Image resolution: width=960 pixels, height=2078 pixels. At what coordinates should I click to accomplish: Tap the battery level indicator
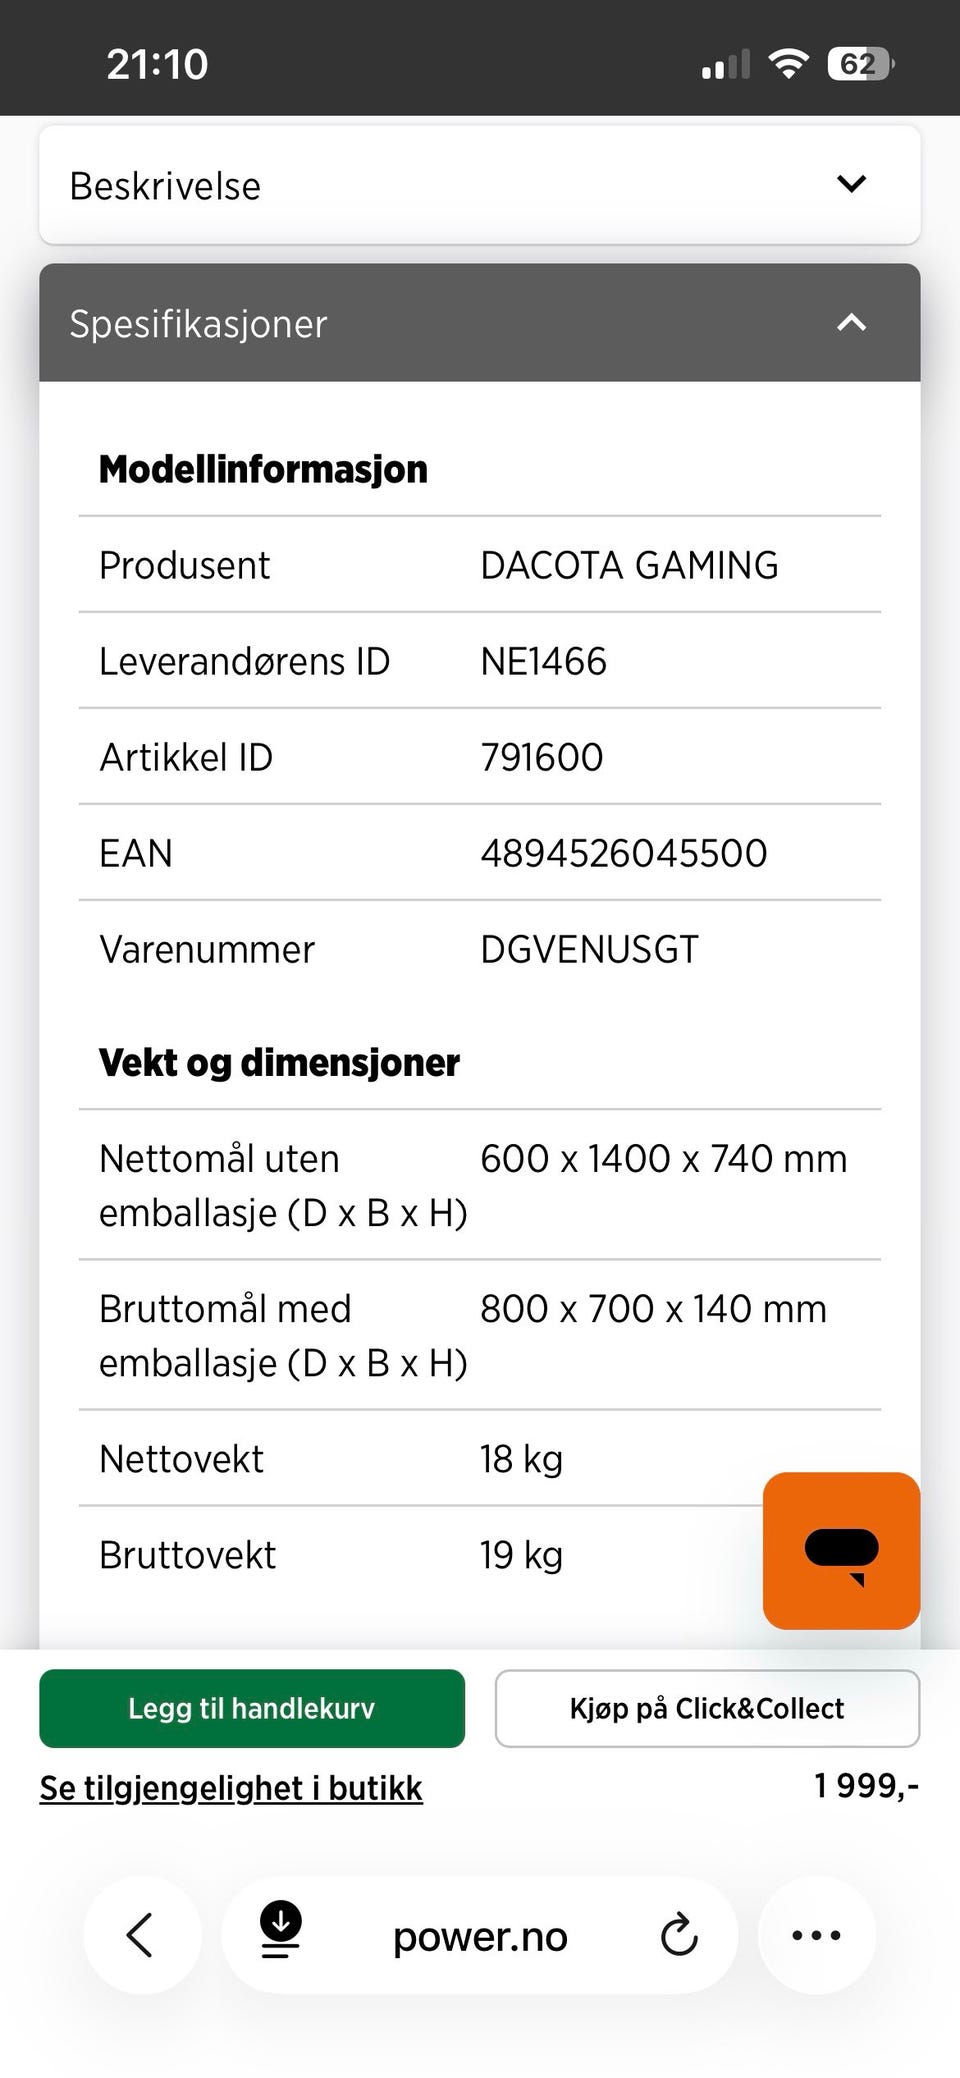click(x=860, y=64)
